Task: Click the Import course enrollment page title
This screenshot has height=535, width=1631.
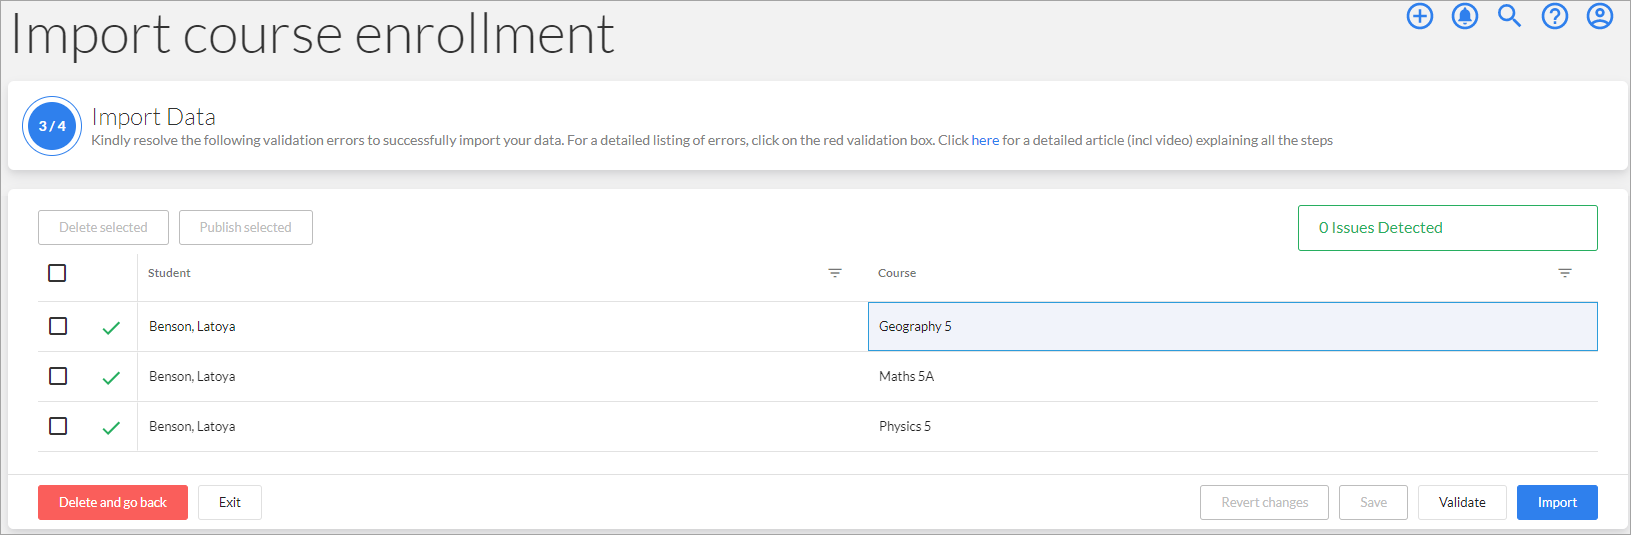Action: (312, 34)
